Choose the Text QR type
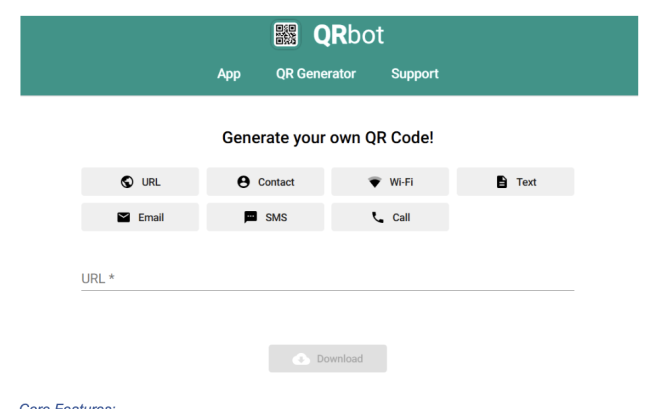 coord(516,182)
